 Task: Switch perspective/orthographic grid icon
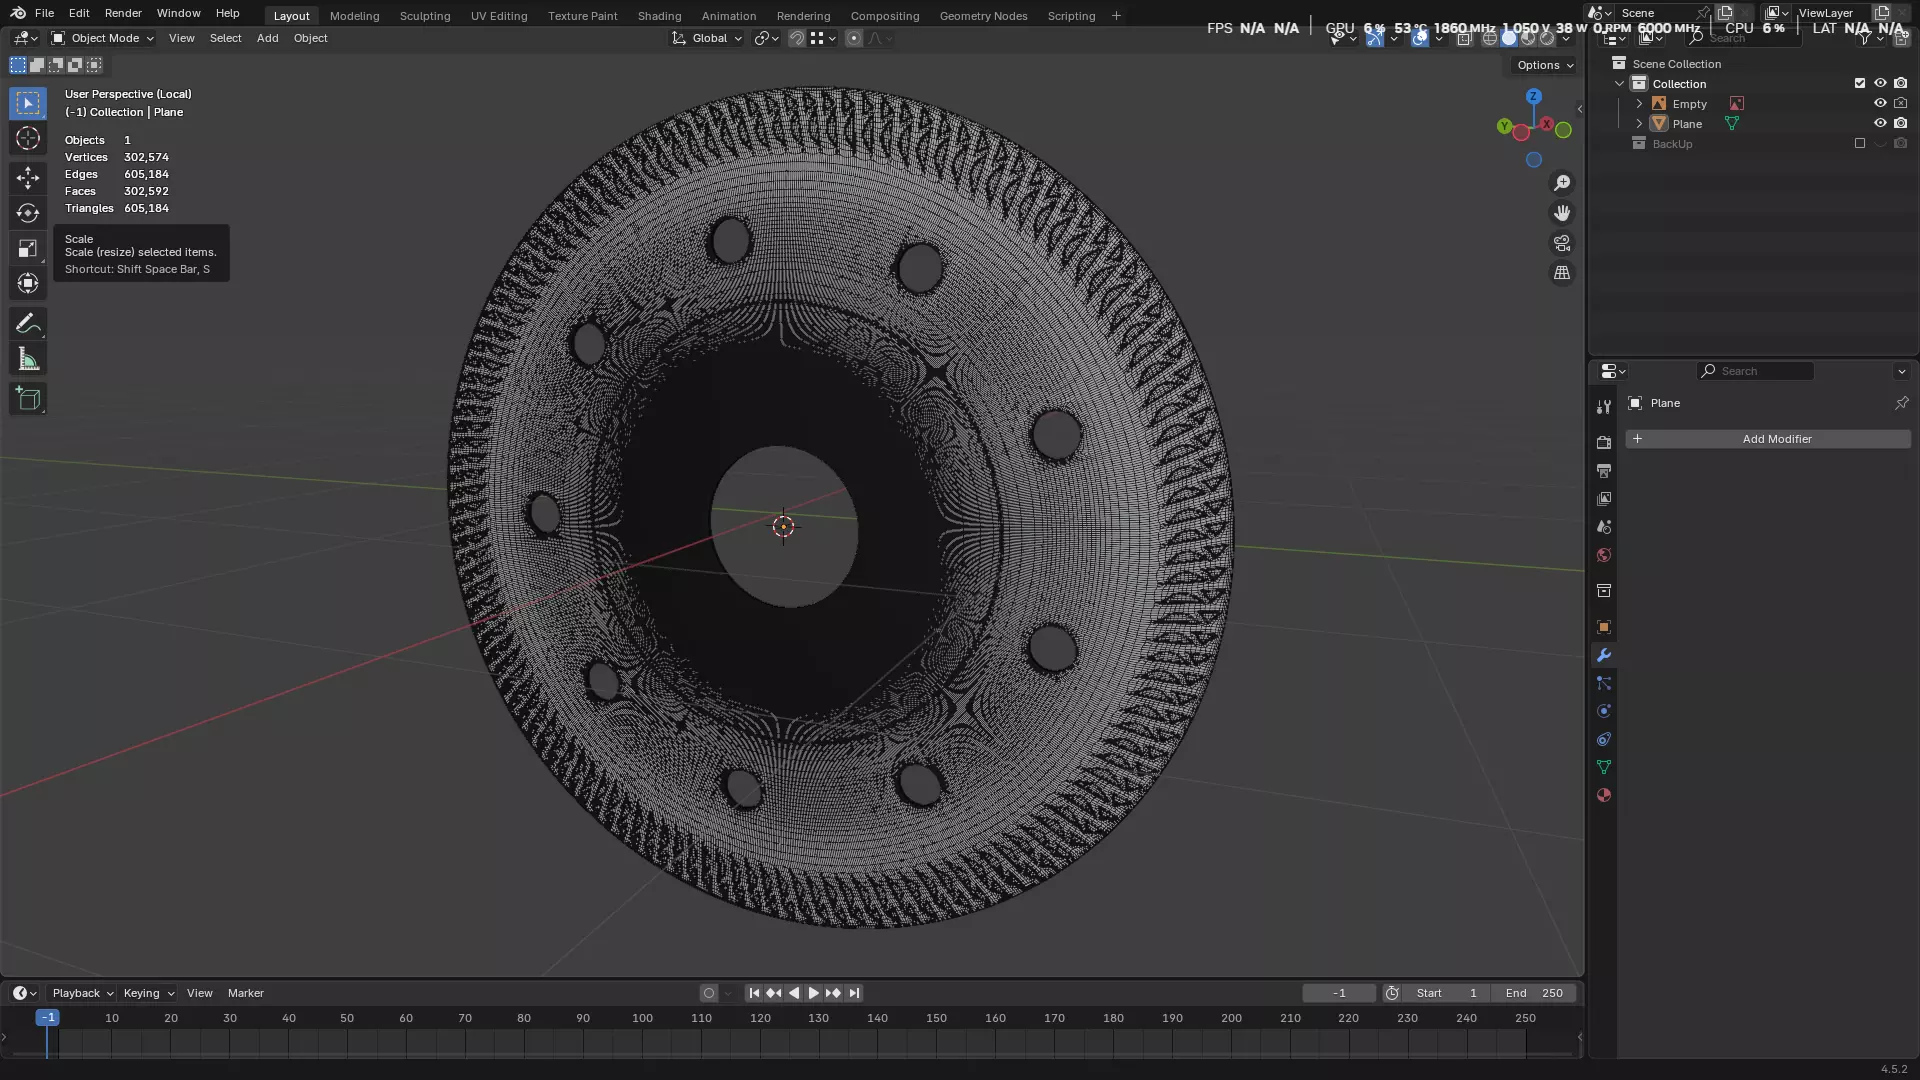pos(1562,273)
